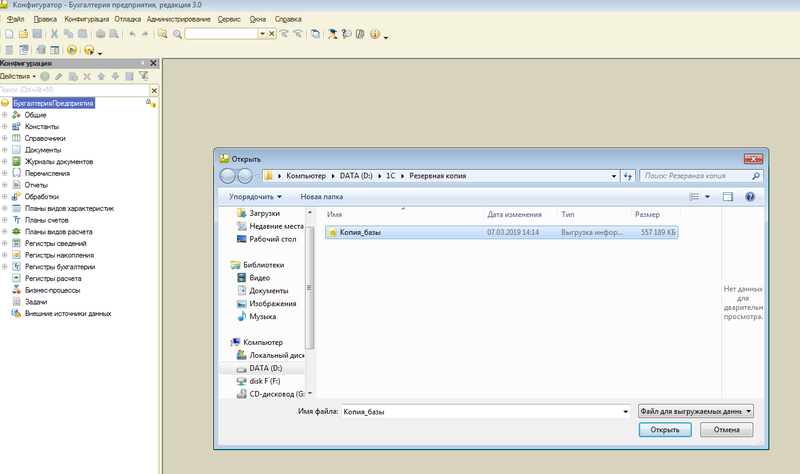Click the Поиск: Резервная копия search box
The height and width of the screenshot is (474, 800).
tap(701, 176)
